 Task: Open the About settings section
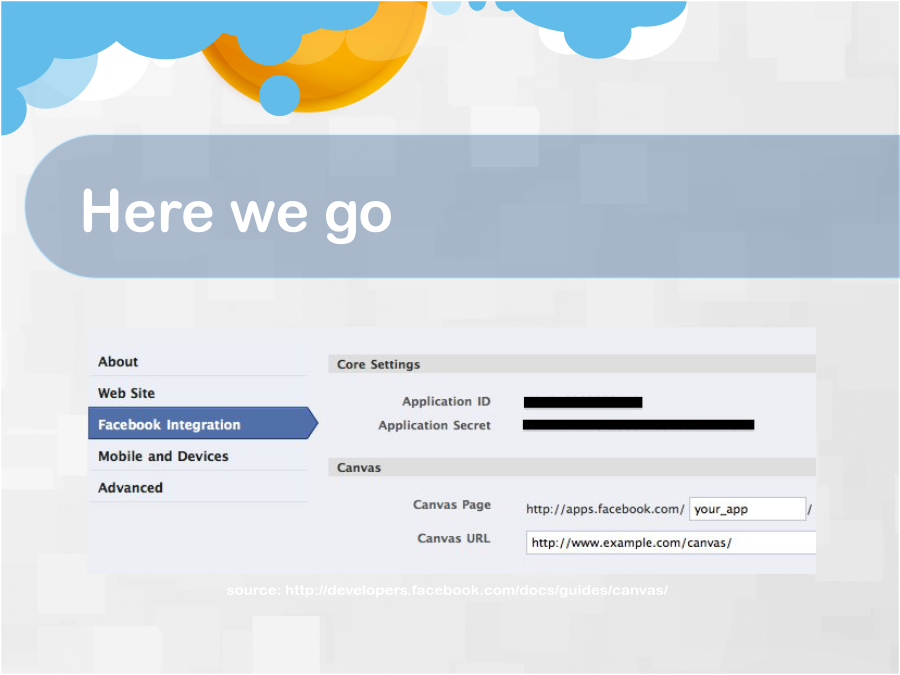click(x=118, y=362)
